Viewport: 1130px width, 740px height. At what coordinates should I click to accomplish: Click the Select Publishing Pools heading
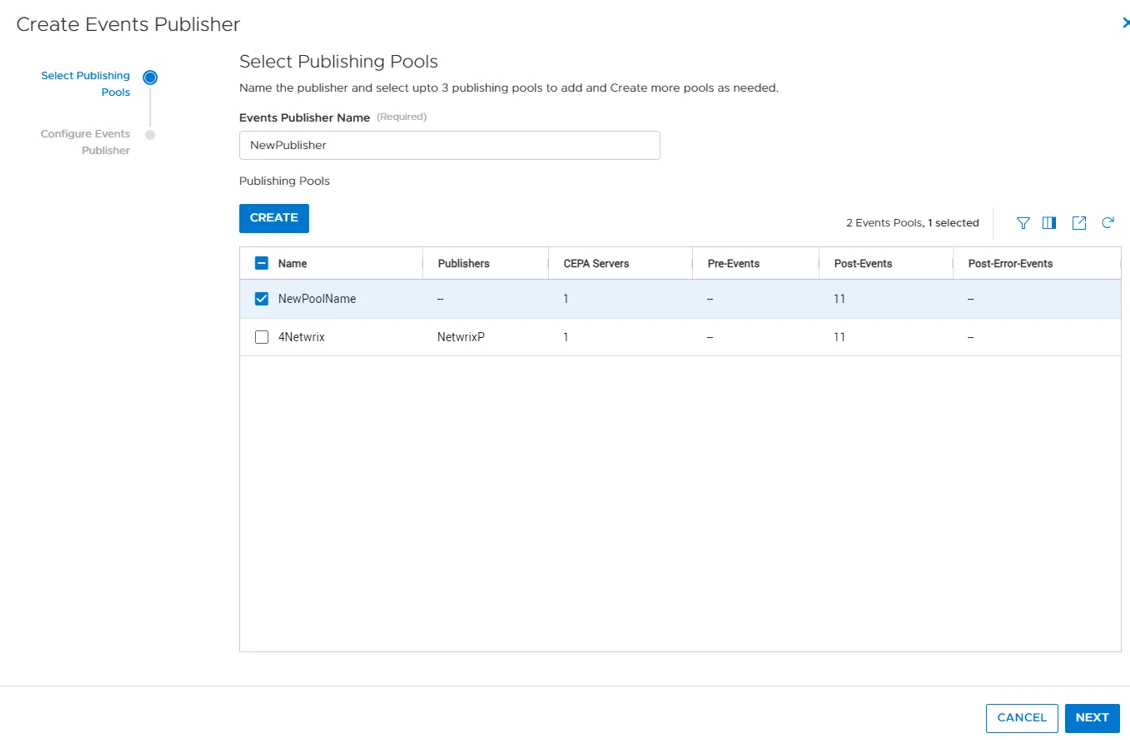click(339, 61)
